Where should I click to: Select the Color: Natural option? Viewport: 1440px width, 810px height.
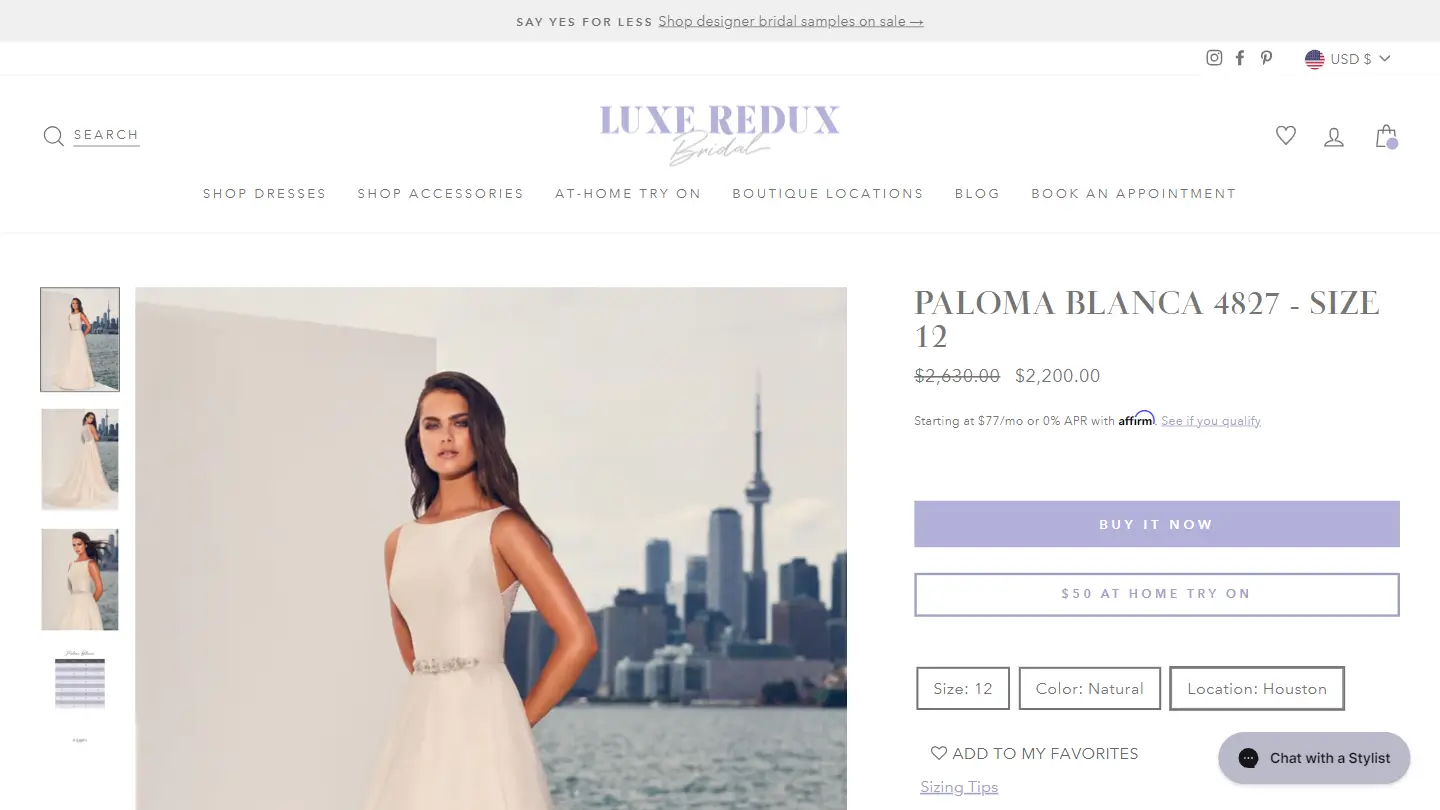1090,688
